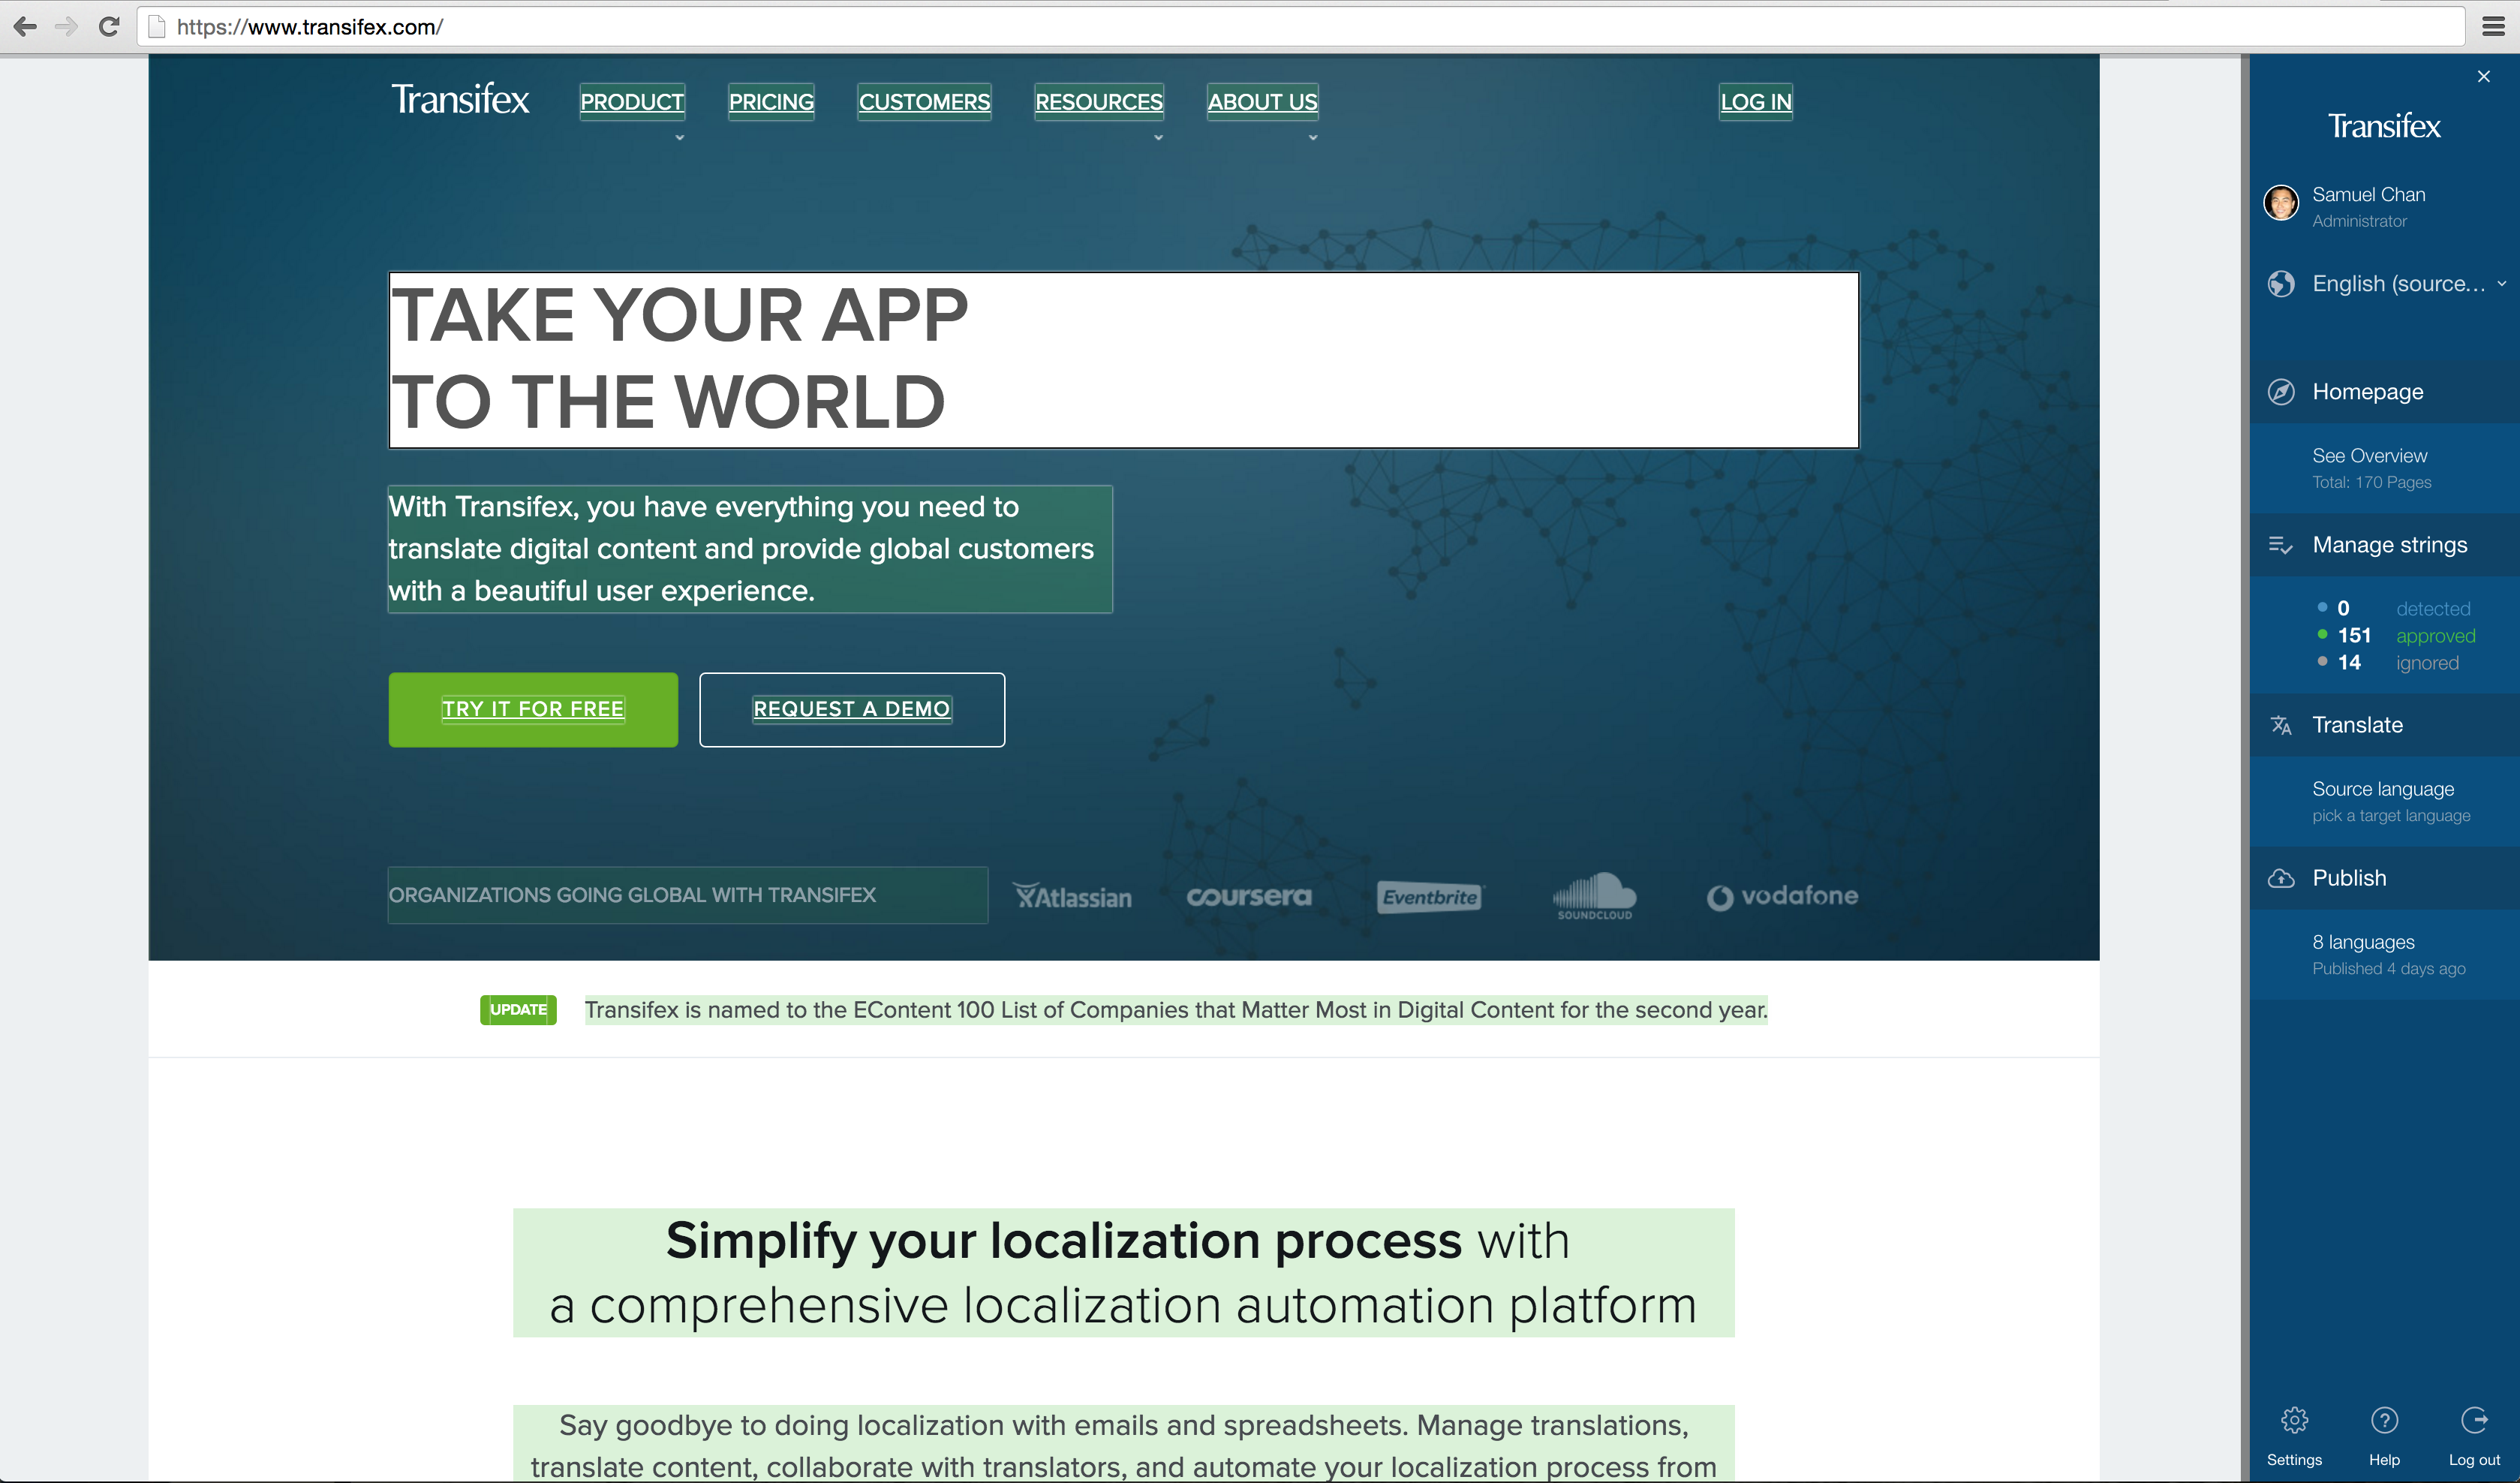Image resolution: width=2520 pixels, height=1483 pixels.
Task: Open the EContent 100 List announcement
Action: pos(1176,1010)
